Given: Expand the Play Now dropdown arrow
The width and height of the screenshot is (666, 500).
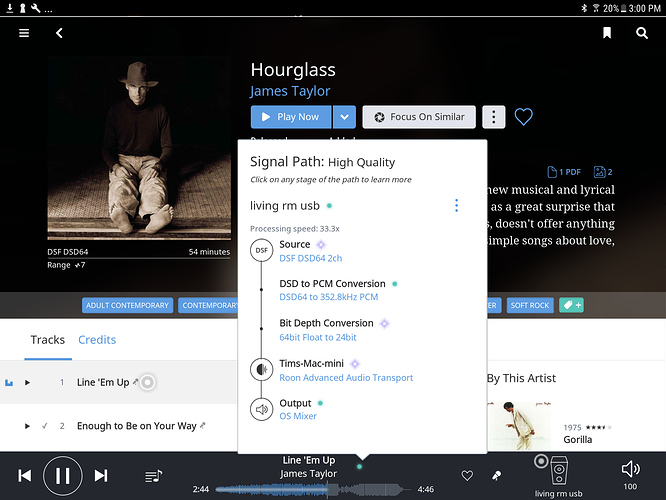Looking at the screenshot, I should [x=344, y=117].
